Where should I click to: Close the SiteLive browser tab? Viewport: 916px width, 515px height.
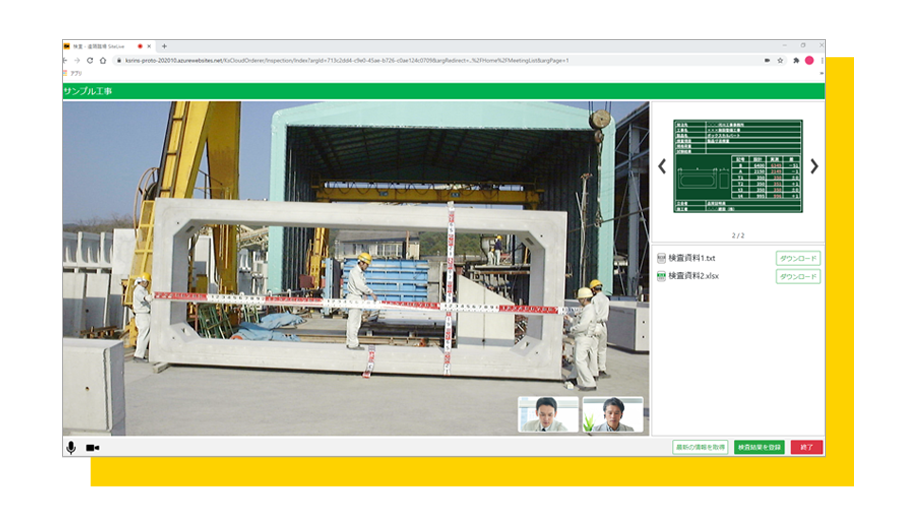click(x=149, y=46)
